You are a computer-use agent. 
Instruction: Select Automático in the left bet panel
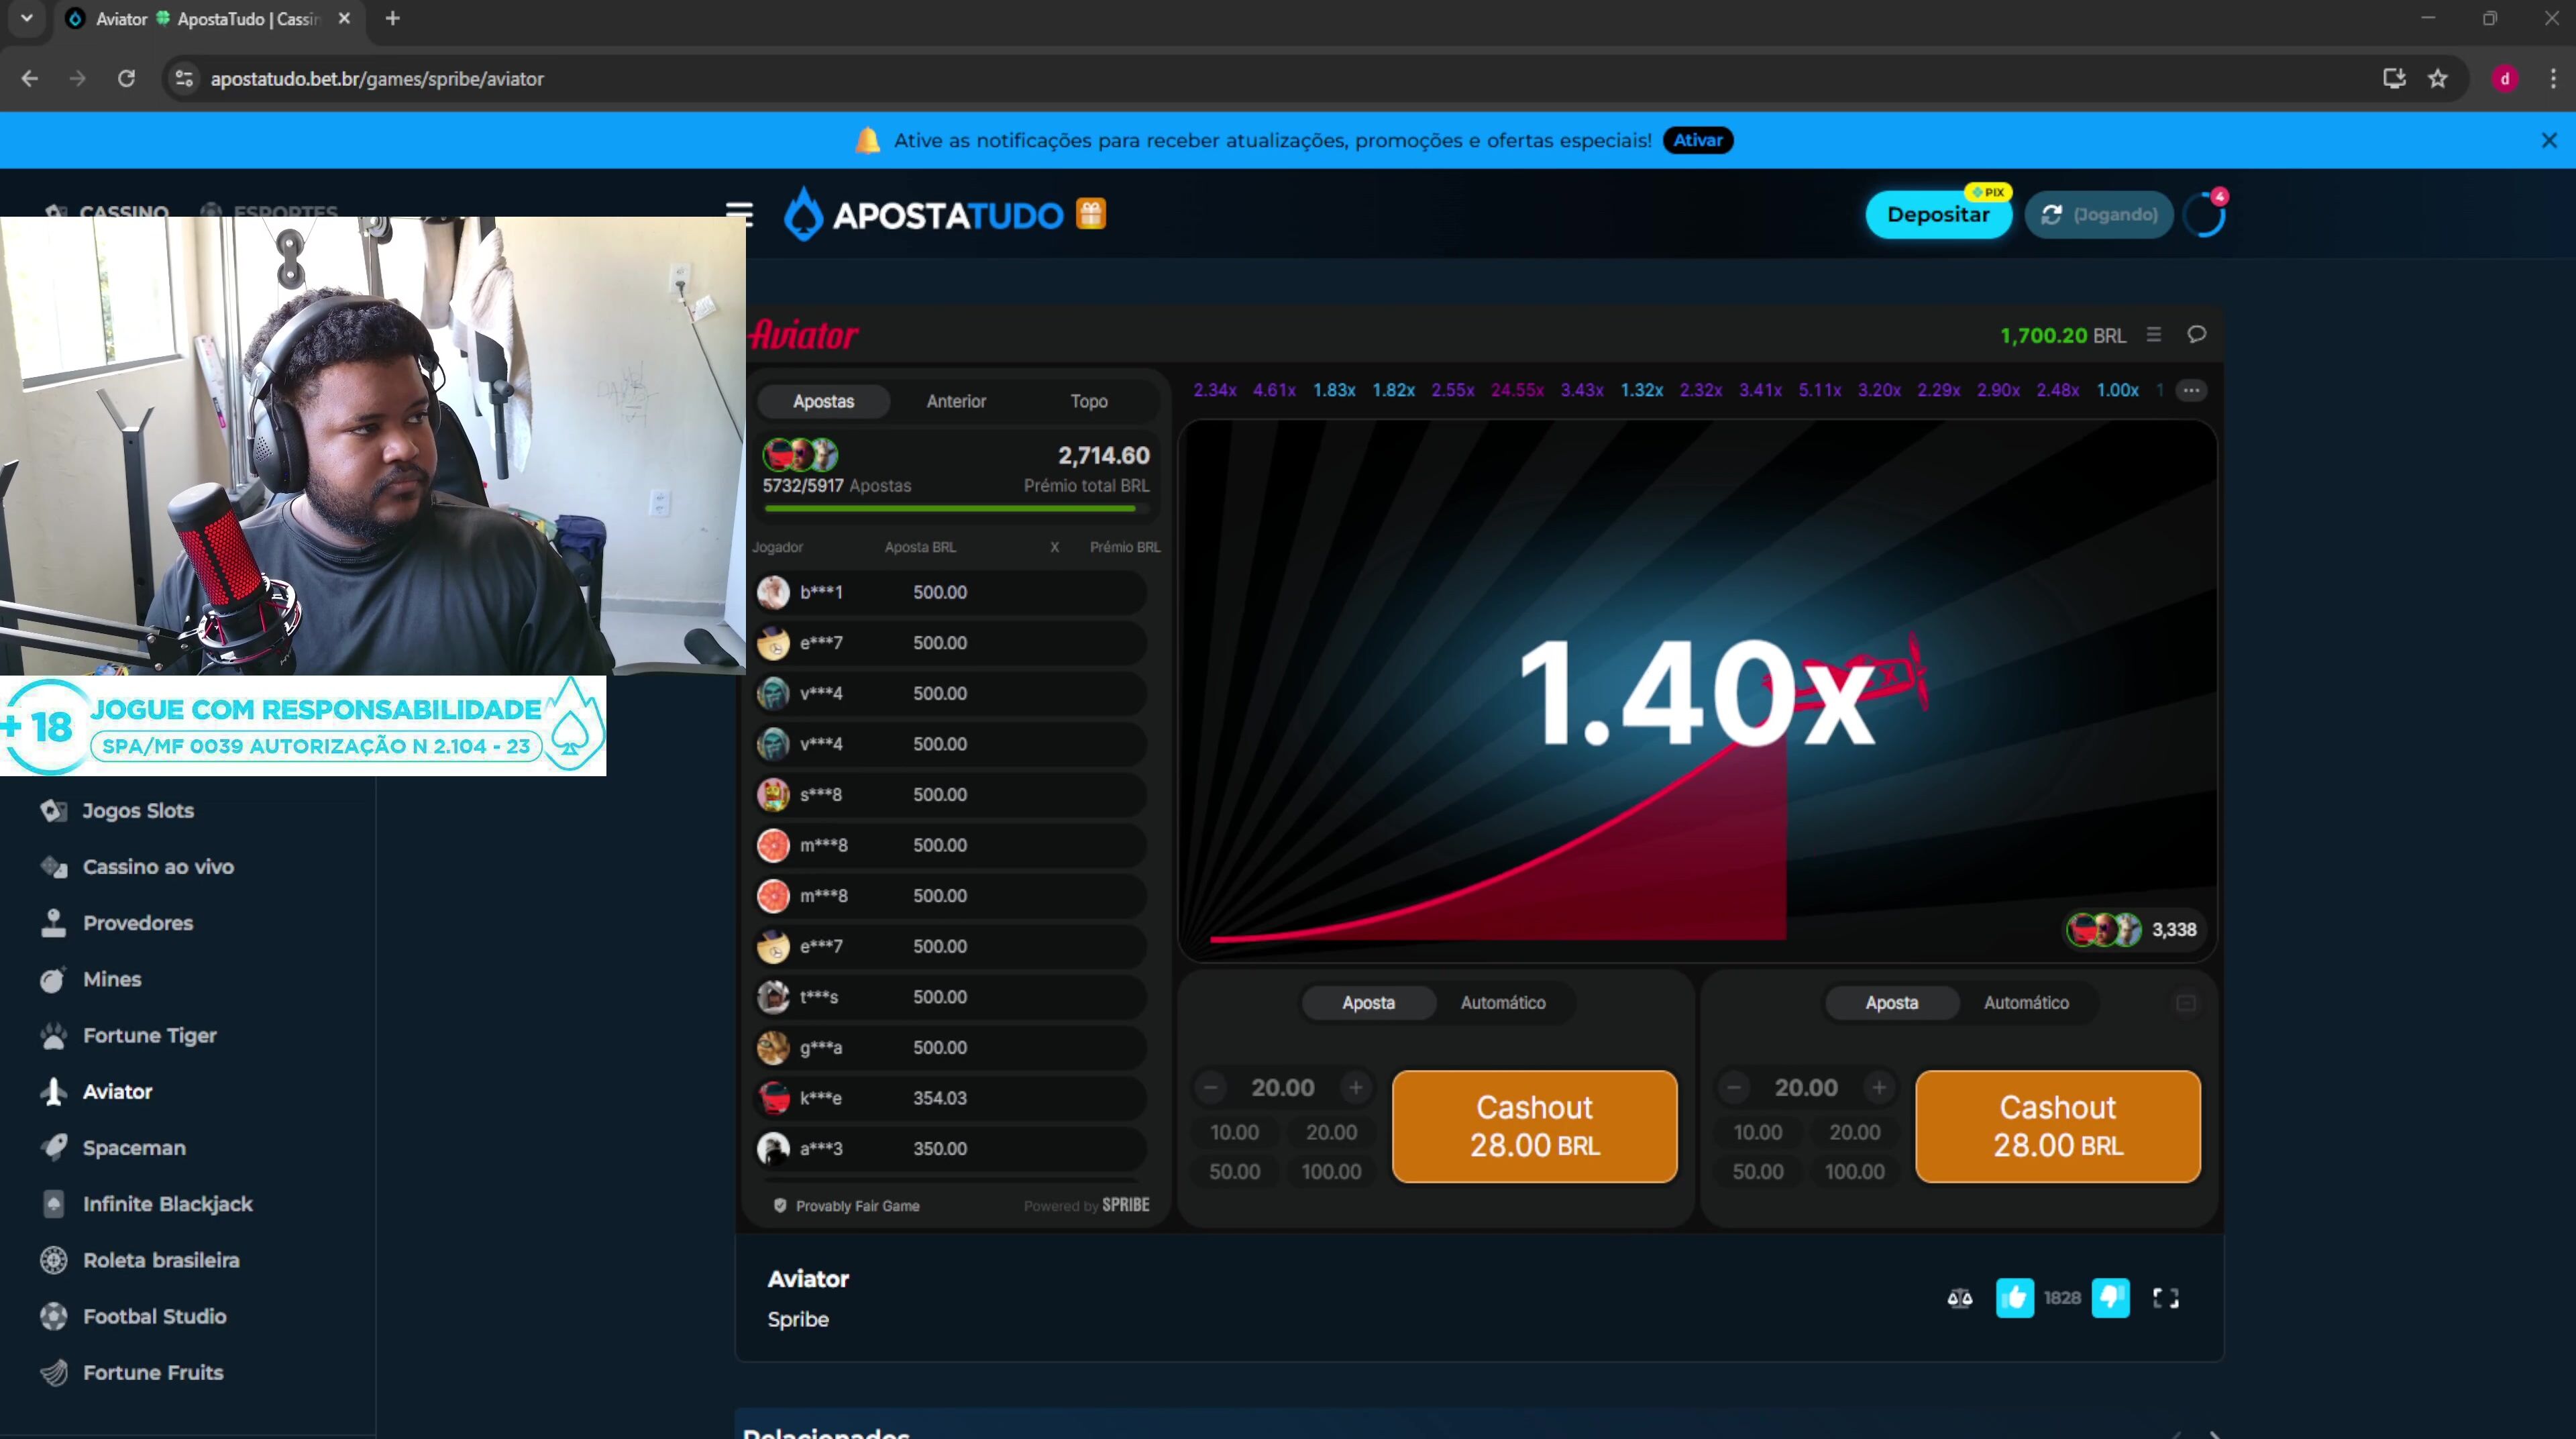click(x=1503, y=1003)
